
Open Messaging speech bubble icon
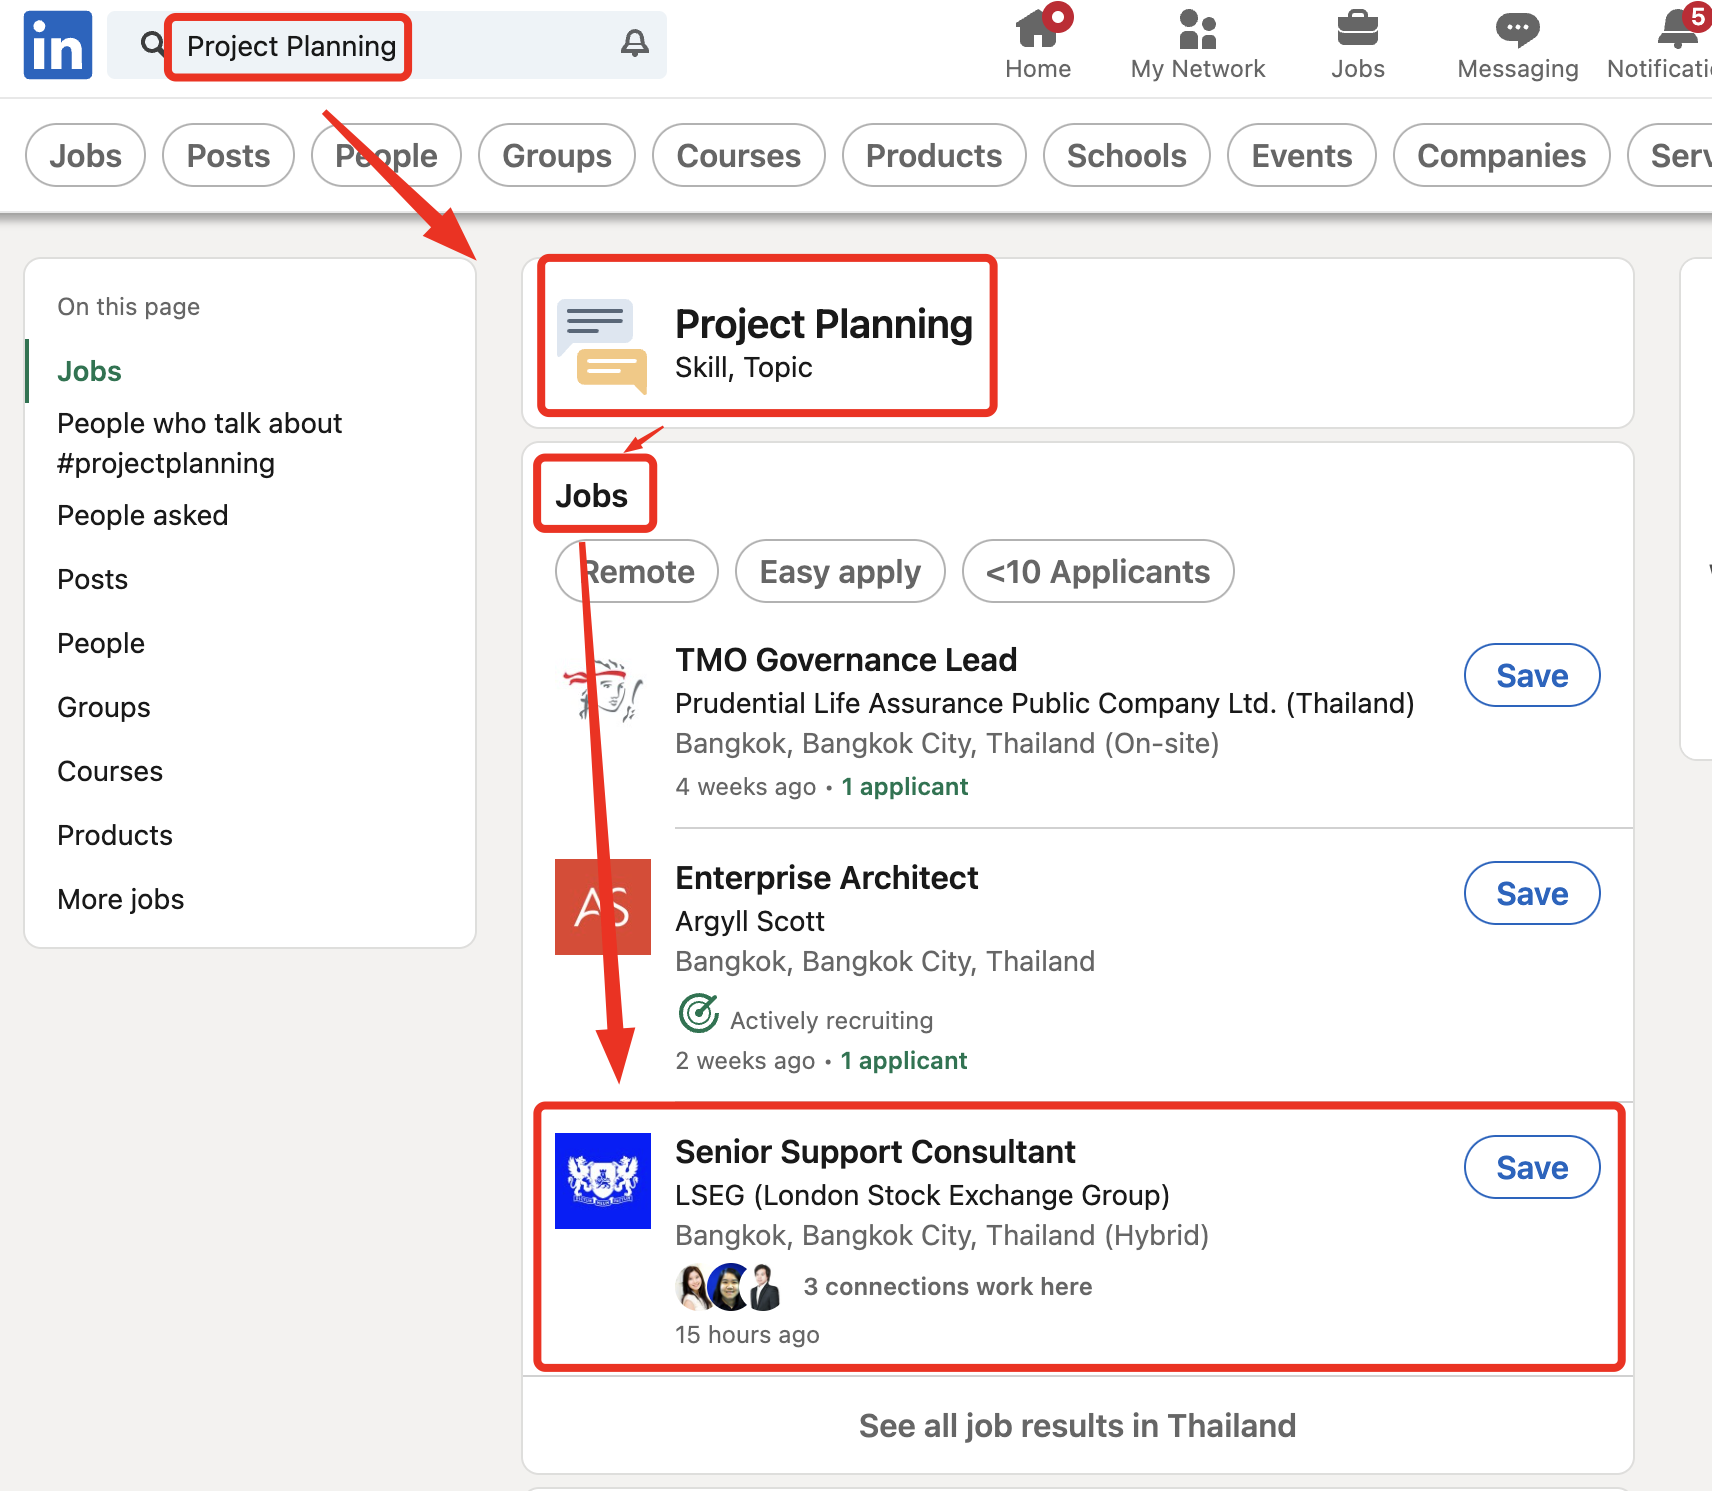click(1517, 30)
